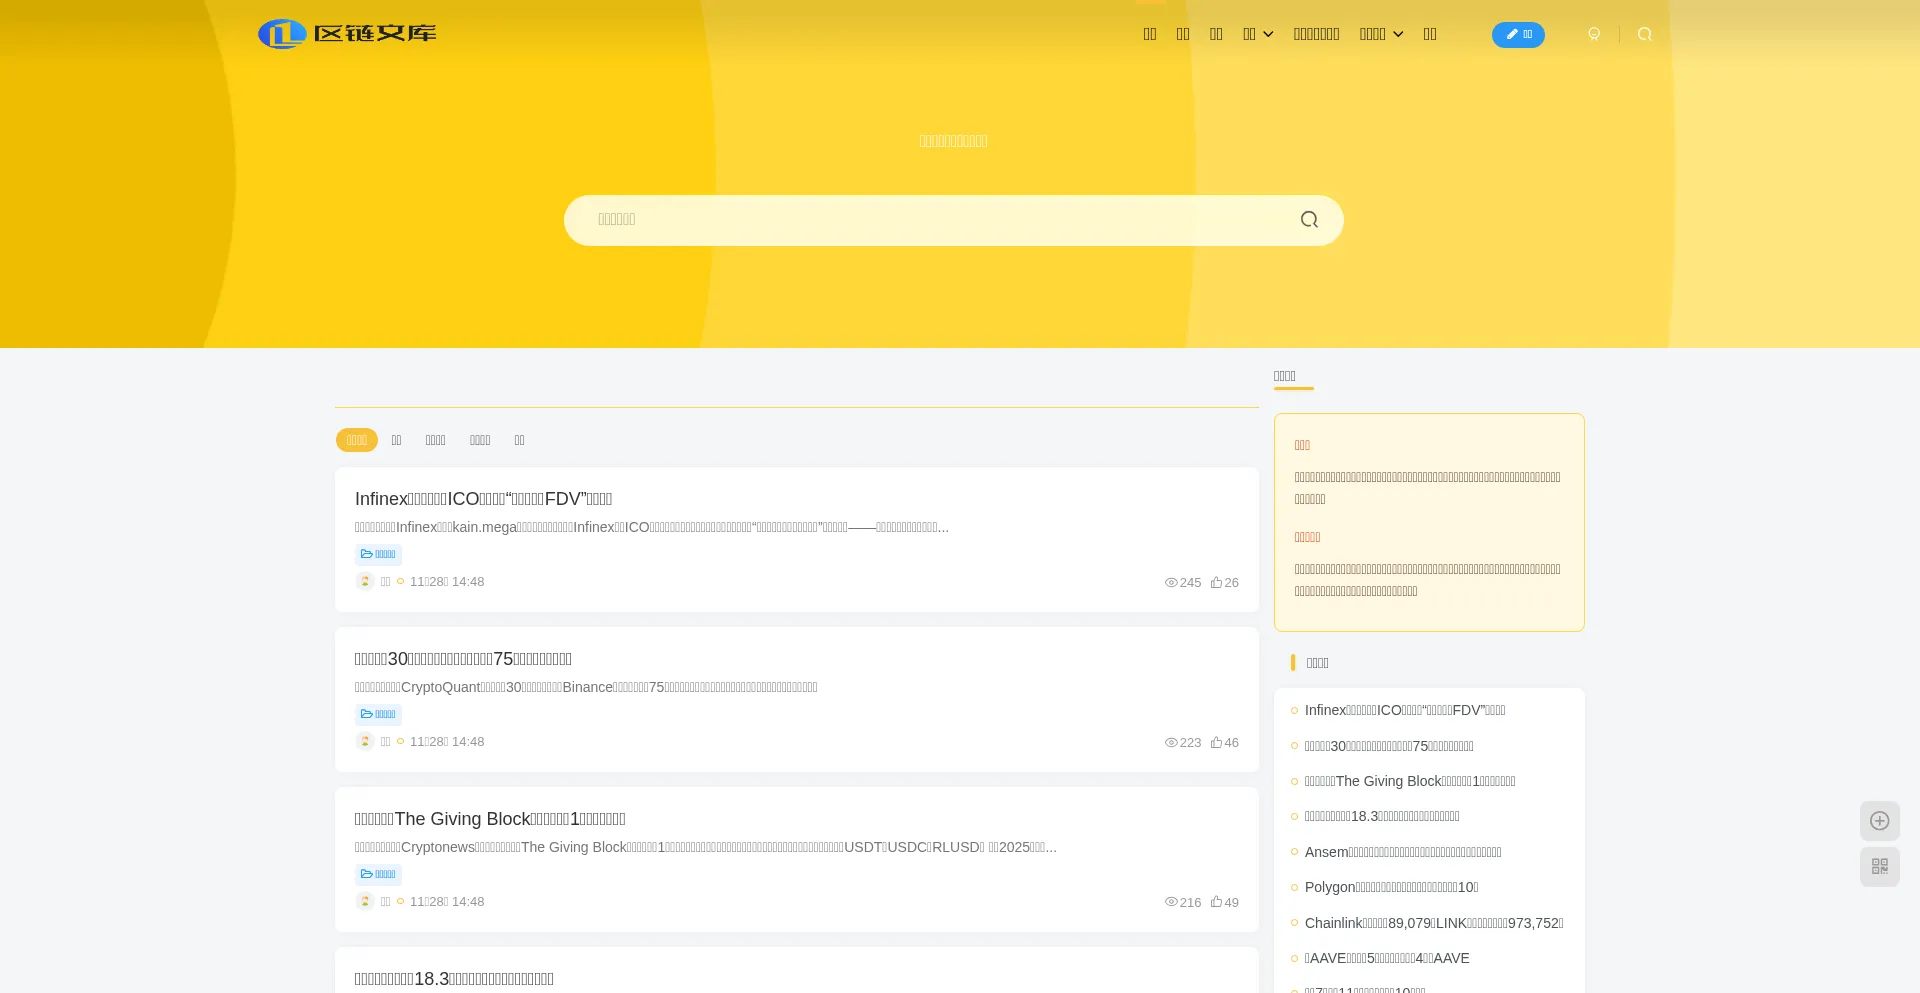Select the last filter tab above article list

click(519, 440)
